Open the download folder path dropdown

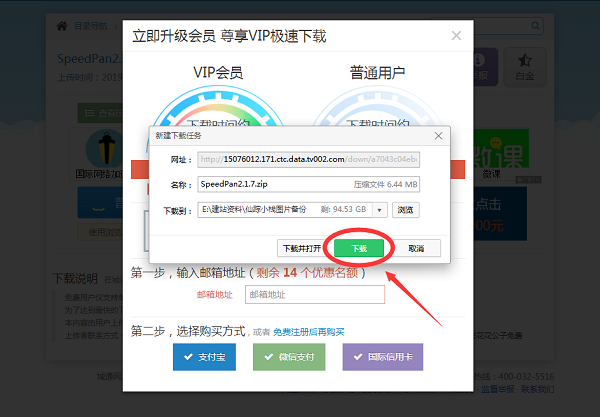click(380, 210)
